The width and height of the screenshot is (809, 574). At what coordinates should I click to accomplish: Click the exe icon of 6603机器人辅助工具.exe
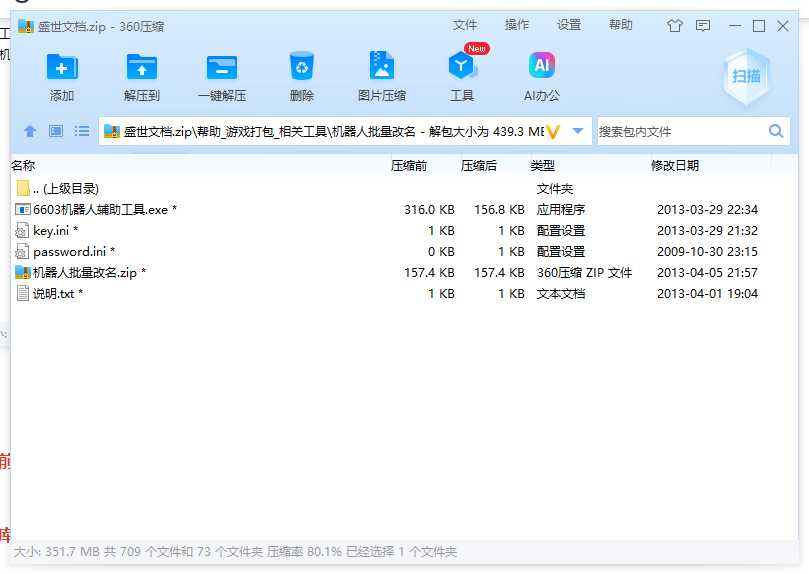[23, 209]
